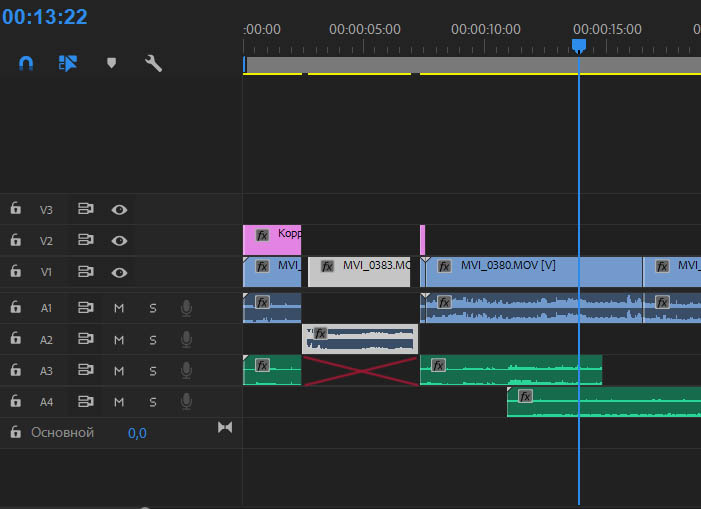Select the narrow pink clip on V2

pos(422,240)
